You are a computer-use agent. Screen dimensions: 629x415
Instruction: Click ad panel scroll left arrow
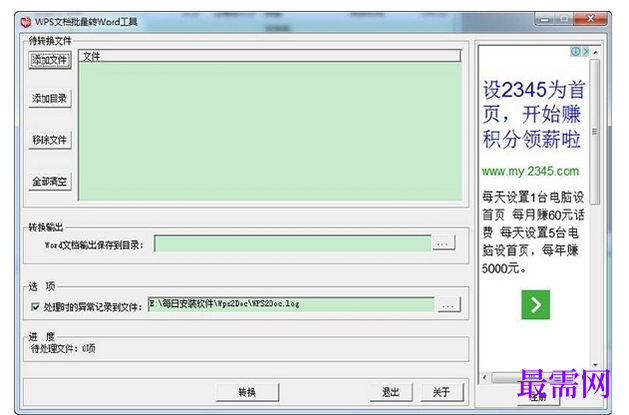point(485,377)
